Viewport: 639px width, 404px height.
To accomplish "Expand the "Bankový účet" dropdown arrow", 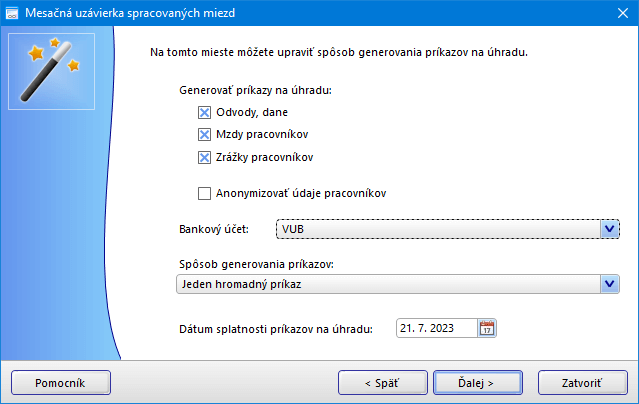I will point(609,229).
